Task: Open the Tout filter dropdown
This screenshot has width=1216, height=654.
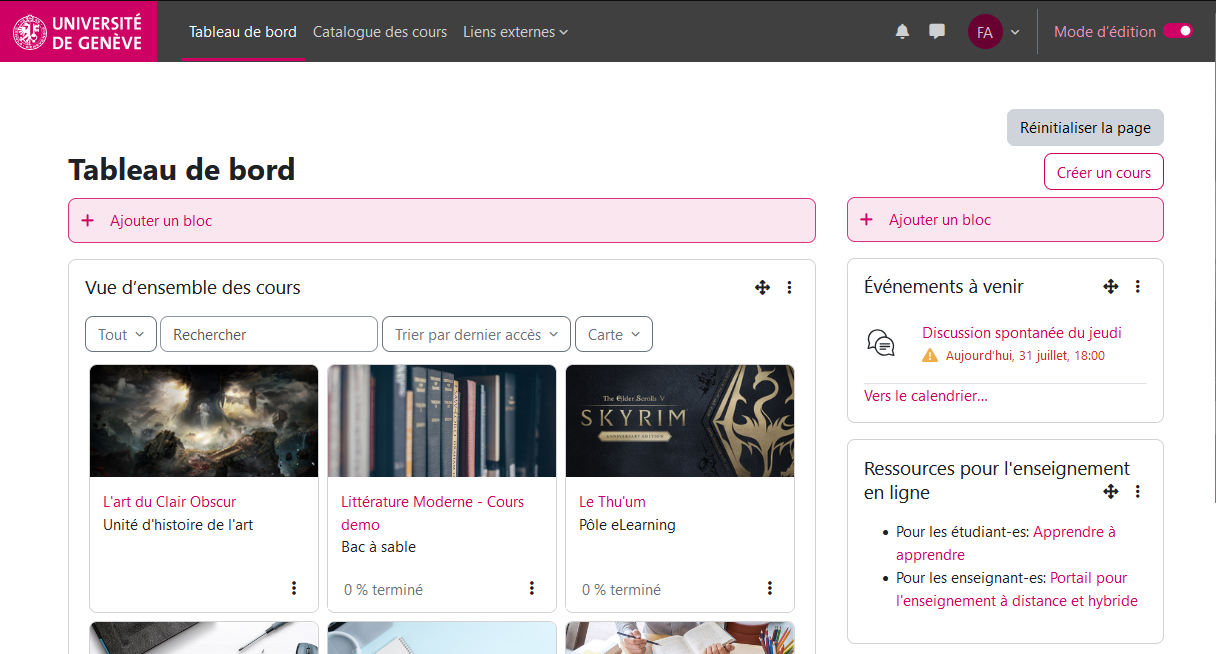Action: [x=121, y=335]
